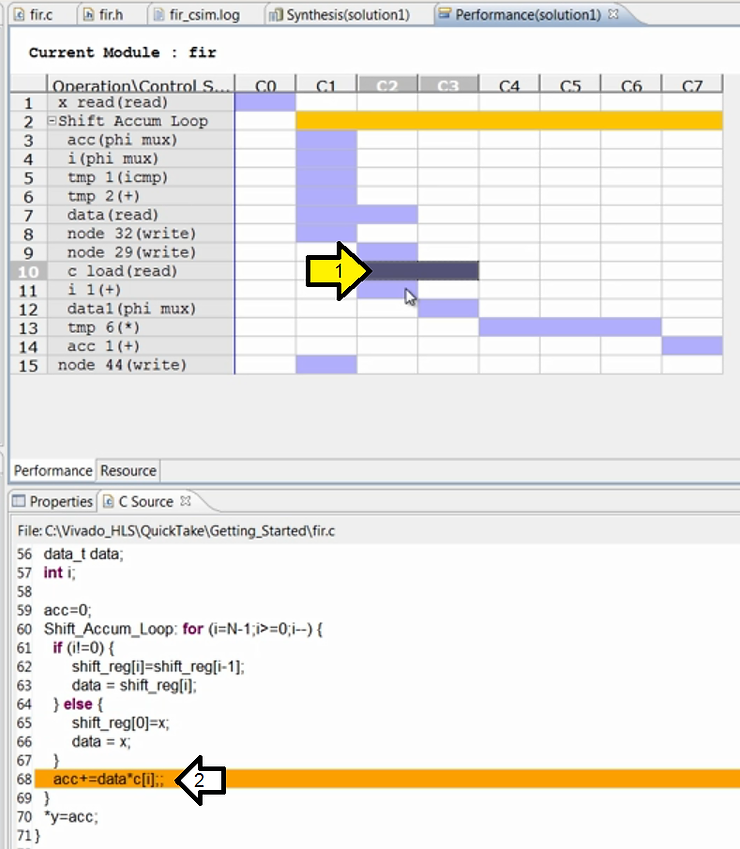Close the Performance(solution1) tab

[x=613, y=14]
